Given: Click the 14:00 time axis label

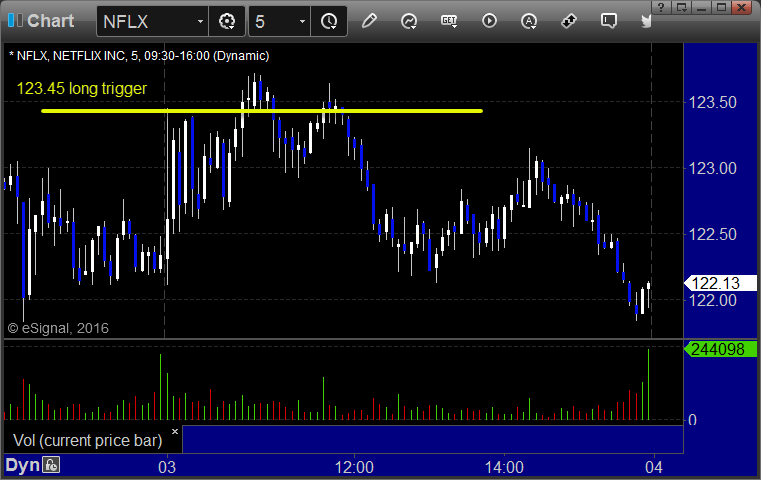Looking at the screenshot, I should (504, 467).
